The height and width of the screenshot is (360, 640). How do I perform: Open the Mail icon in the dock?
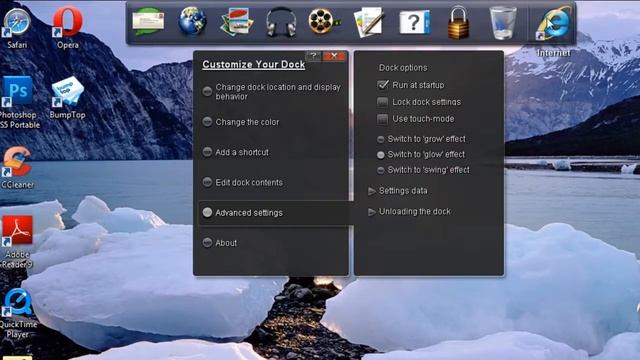[148, 22]
